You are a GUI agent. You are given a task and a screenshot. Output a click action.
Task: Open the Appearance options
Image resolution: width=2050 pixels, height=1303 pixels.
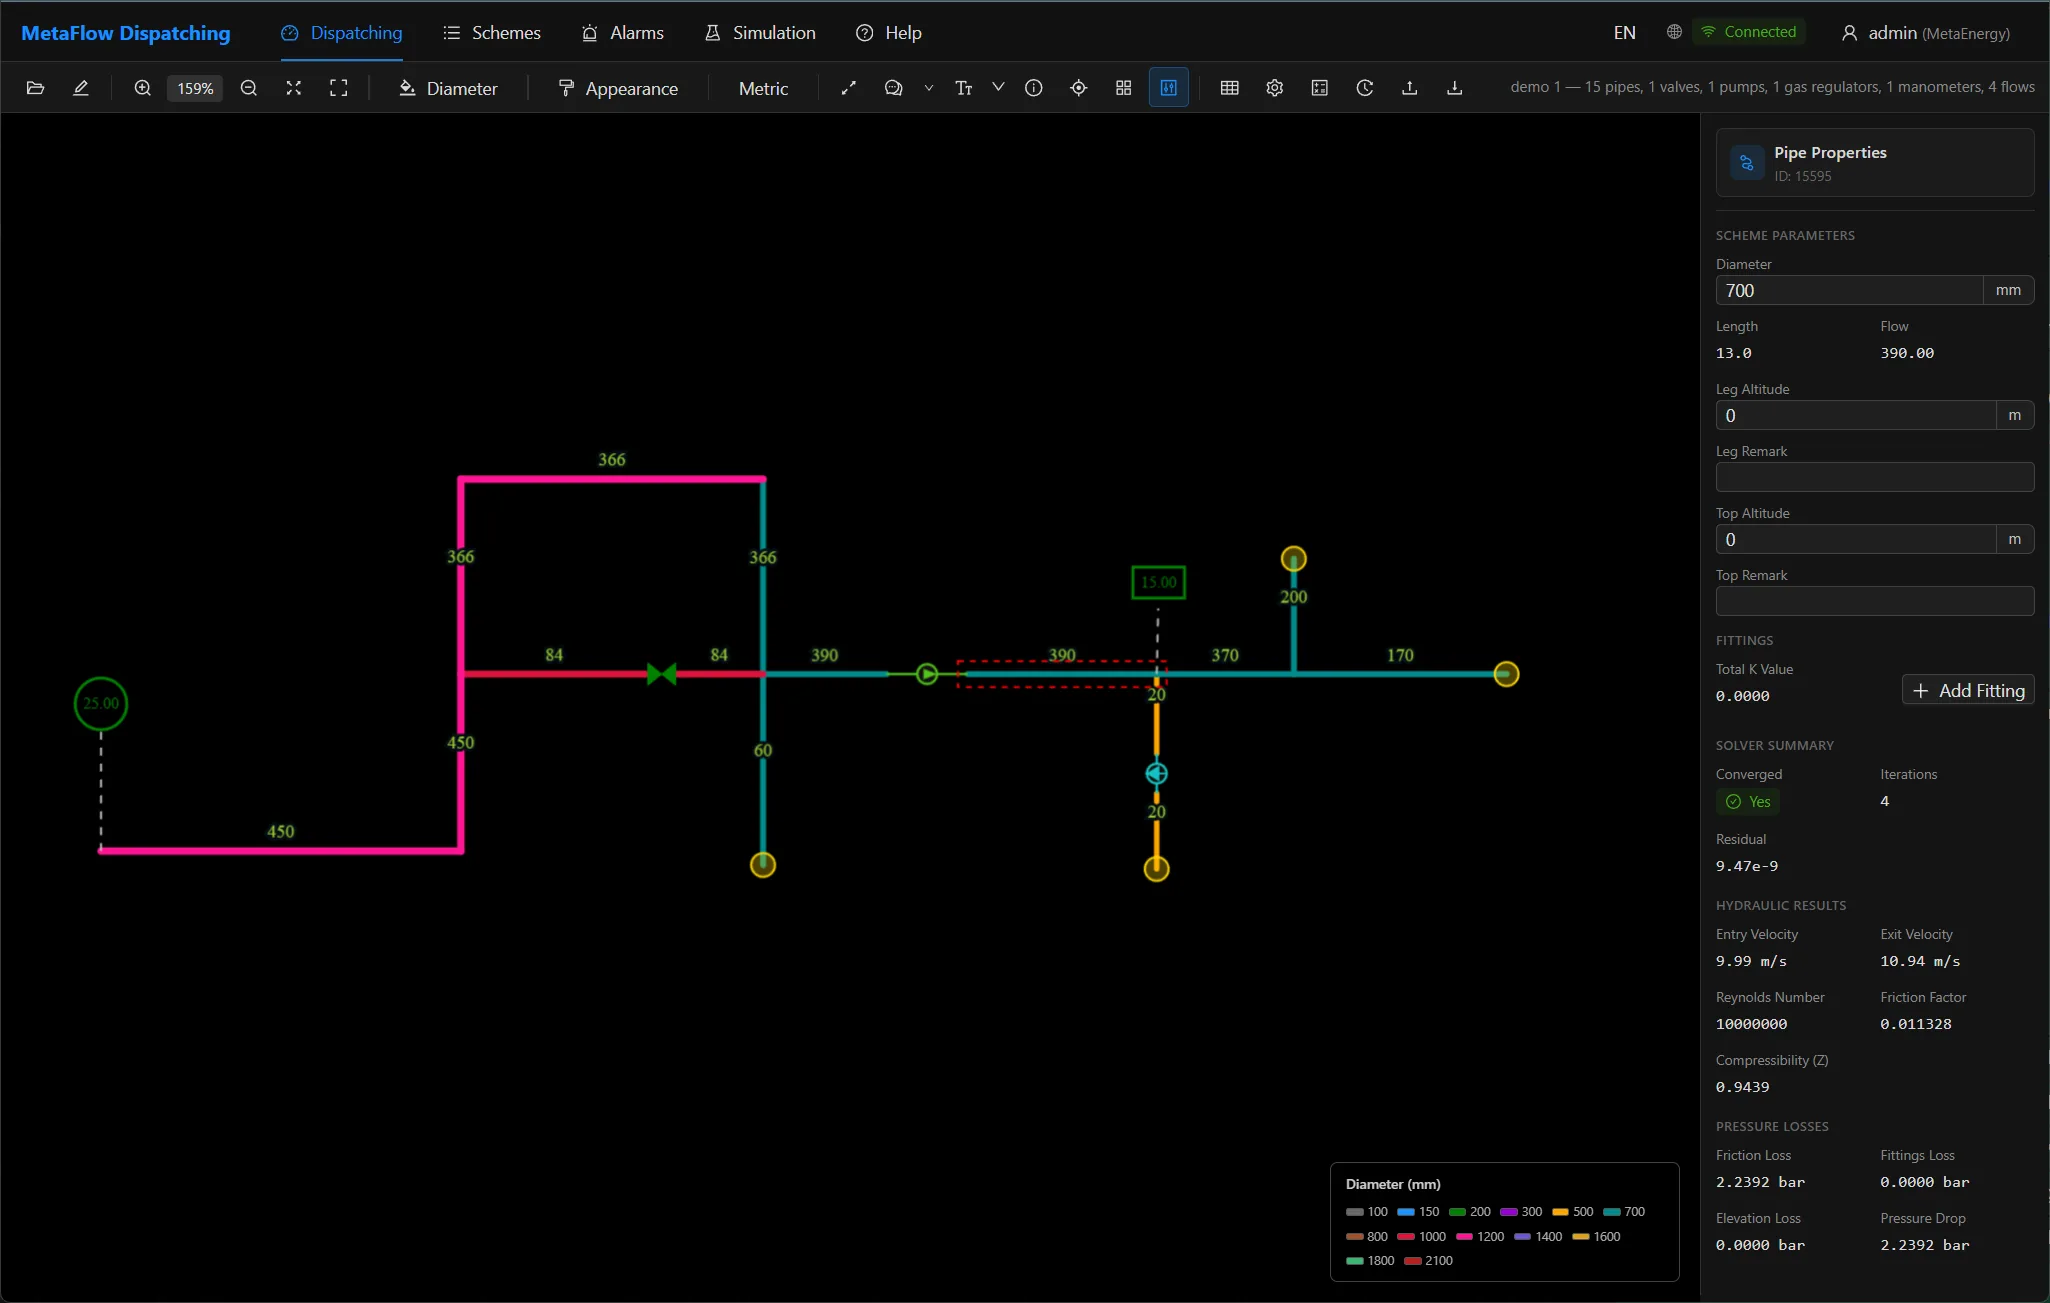pos(618,88)
